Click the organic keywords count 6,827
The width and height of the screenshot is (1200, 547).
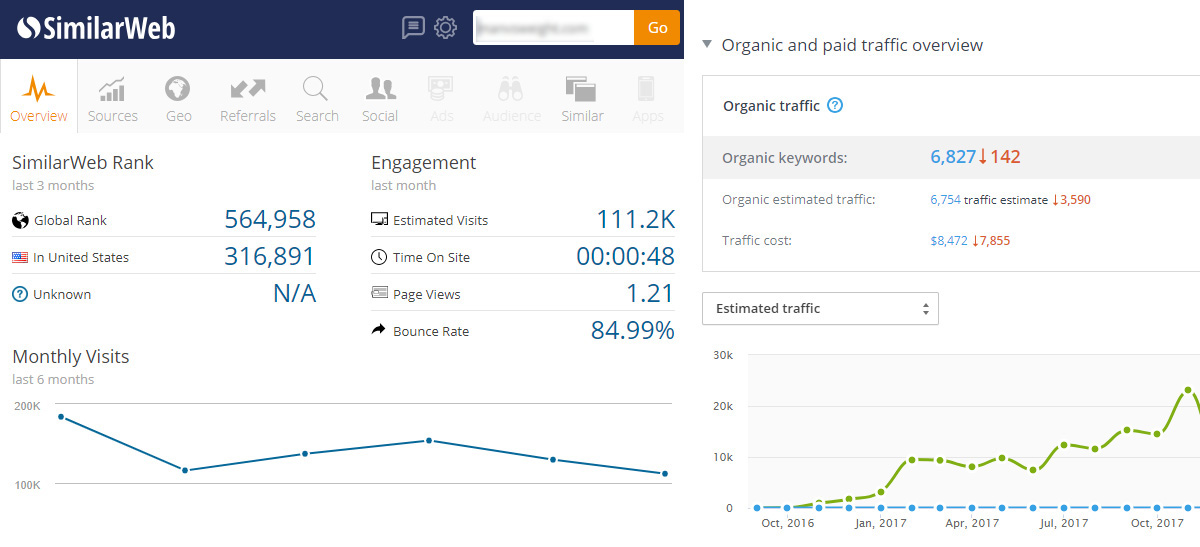pyautogui.click(x=952, y=157)
